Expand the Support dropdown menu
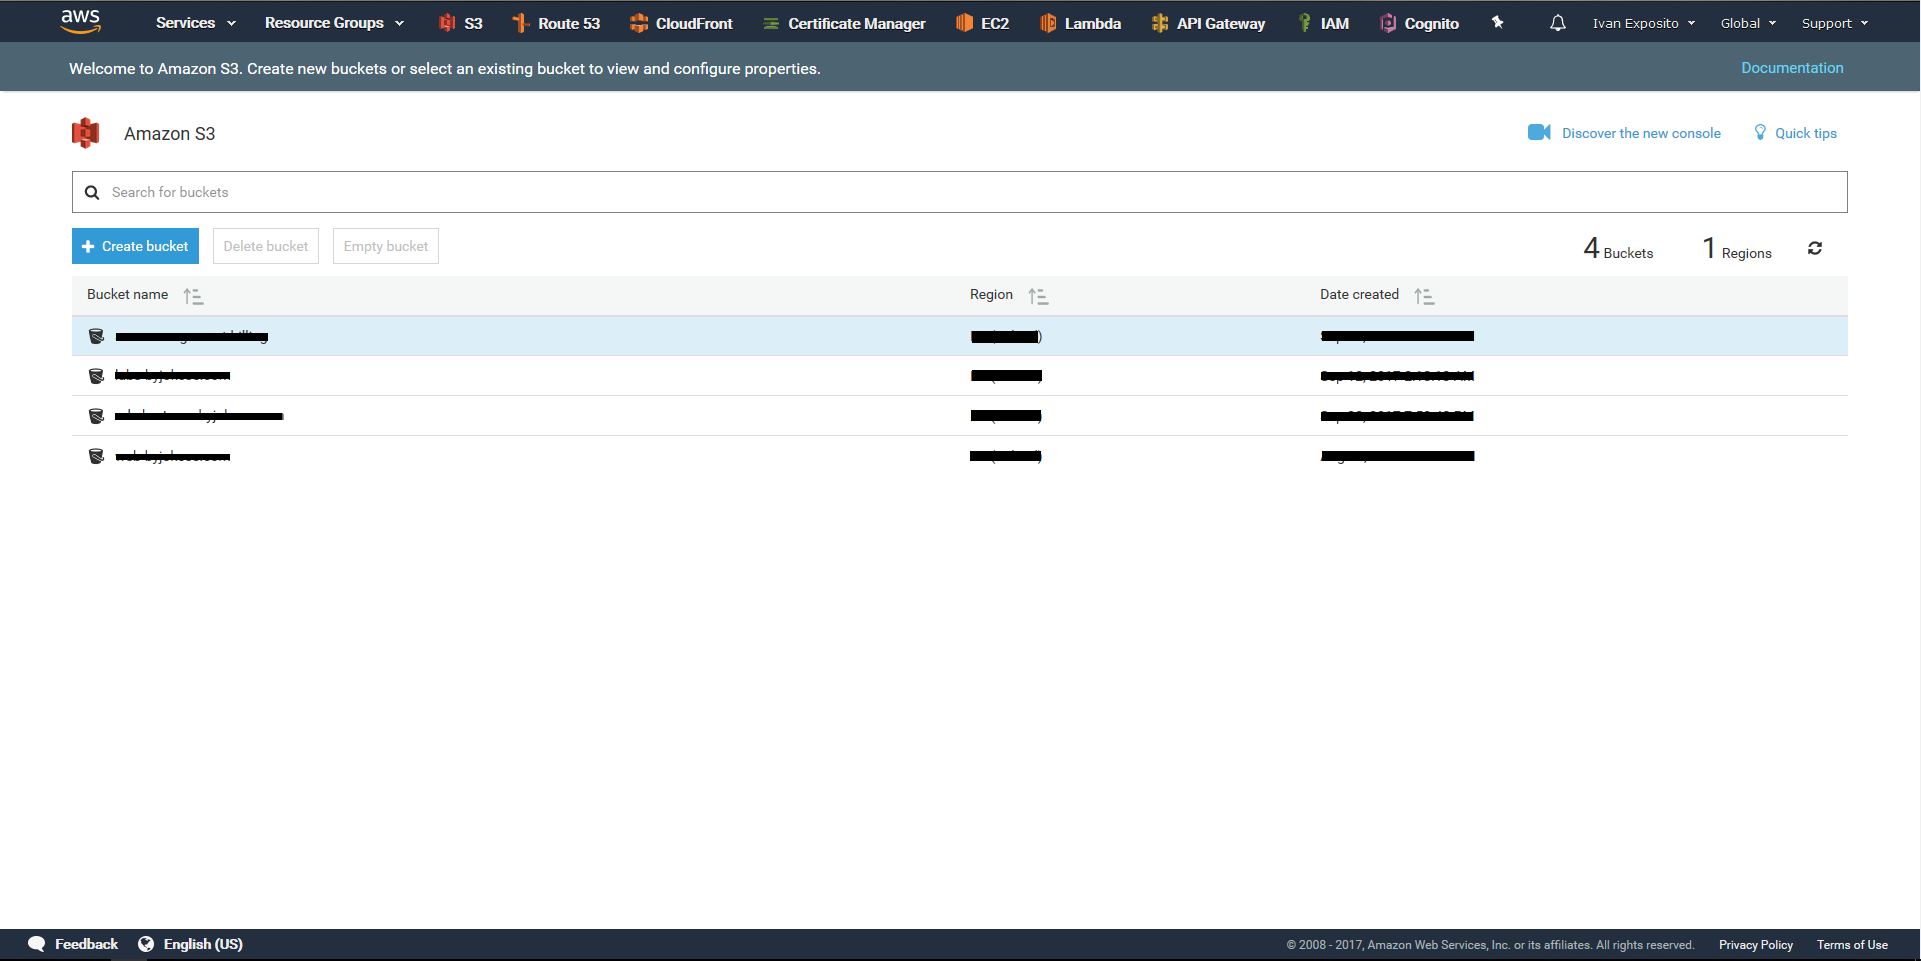This screenshot has width=1921, height=961. [x=1835, y=23]
